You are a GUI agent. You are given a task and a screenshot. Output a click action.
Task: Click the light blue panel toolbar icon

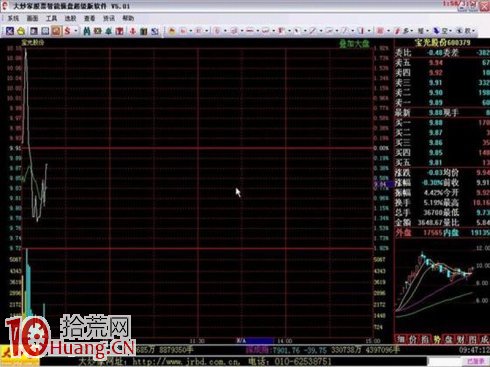pyautogui.click(x=45, y=31)
